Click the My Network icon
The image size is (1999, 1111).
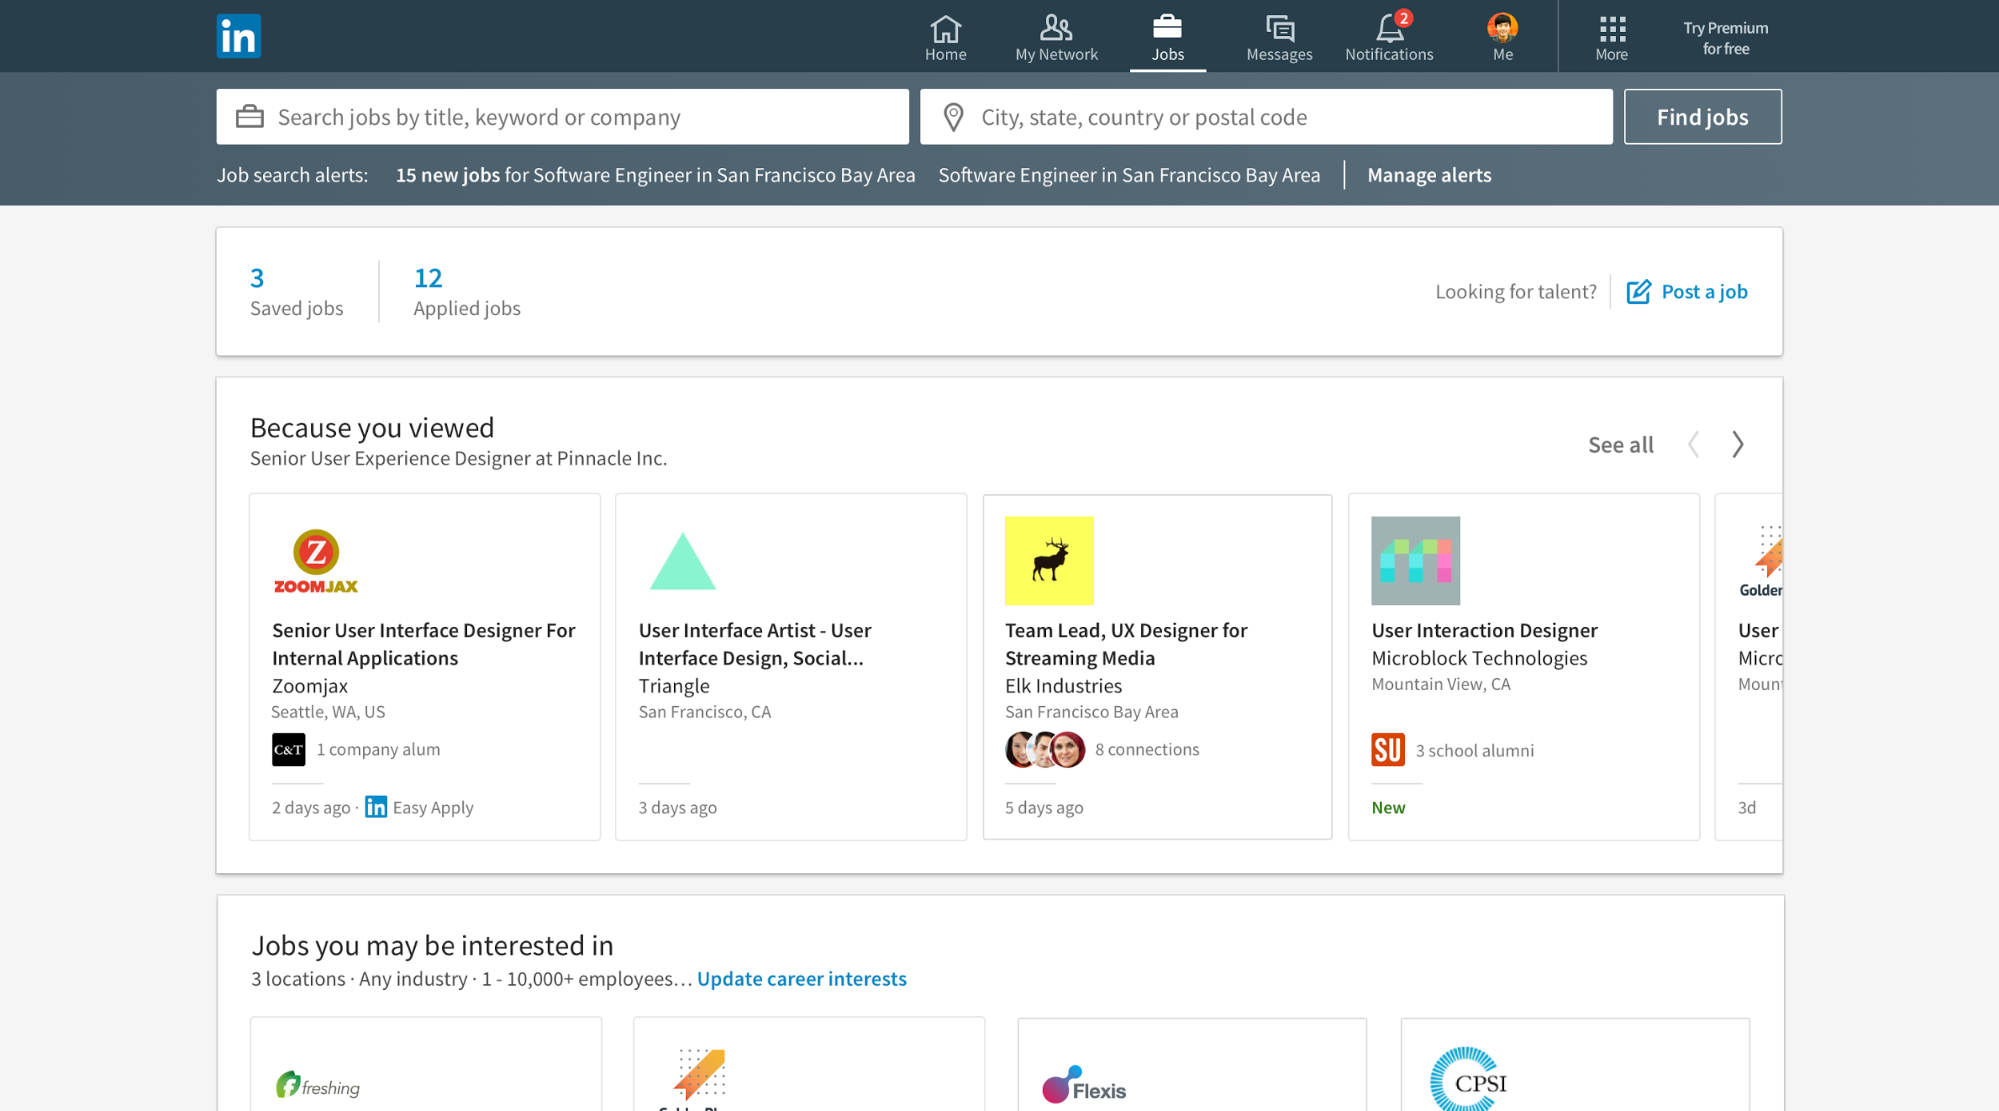[x=1055, y=29]
